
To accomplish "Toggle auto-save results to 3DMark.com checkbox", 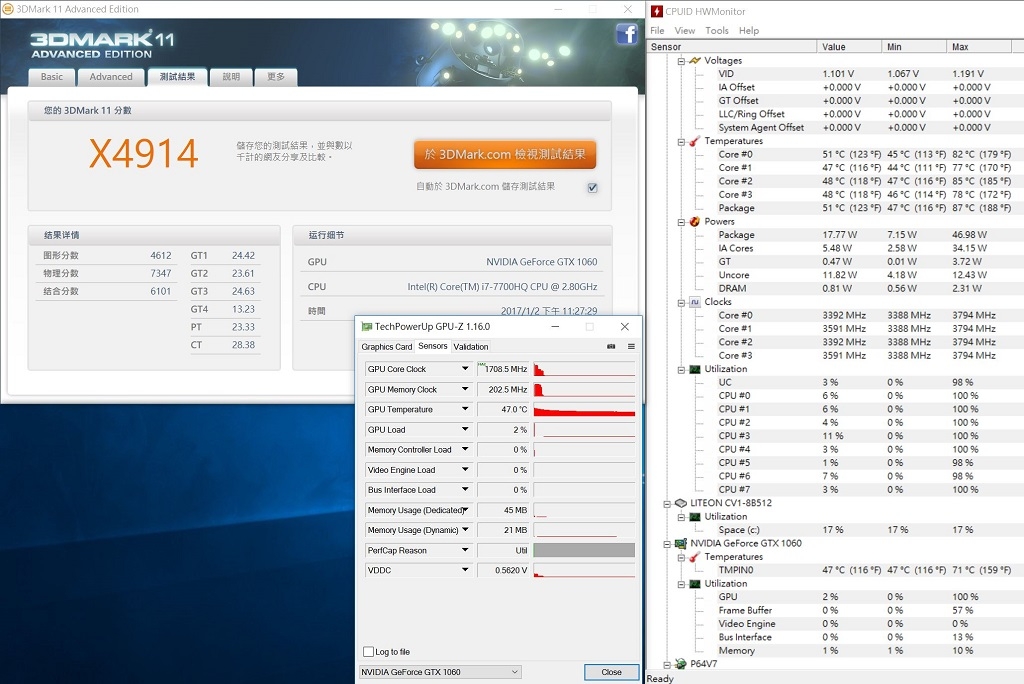I will [x=592, y=187].
